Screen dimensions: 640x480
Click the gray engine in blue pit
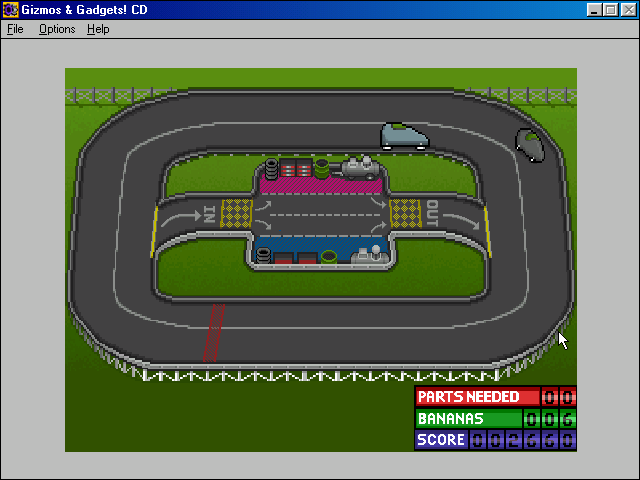tap(370, 255)
